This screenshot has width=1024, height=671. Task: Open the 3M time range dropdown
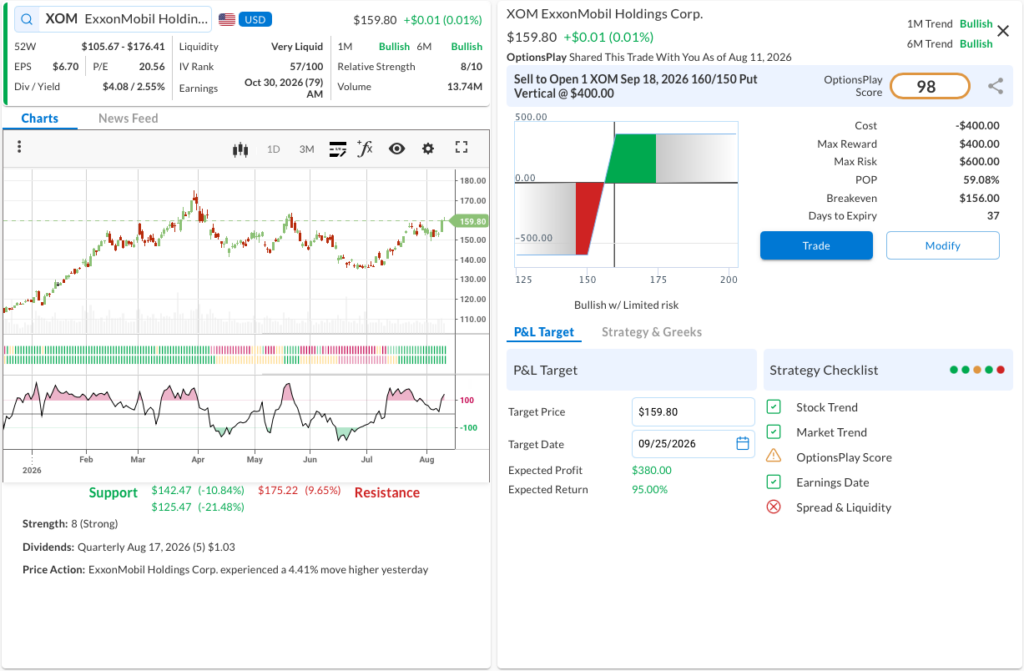(x=307, y=149)
